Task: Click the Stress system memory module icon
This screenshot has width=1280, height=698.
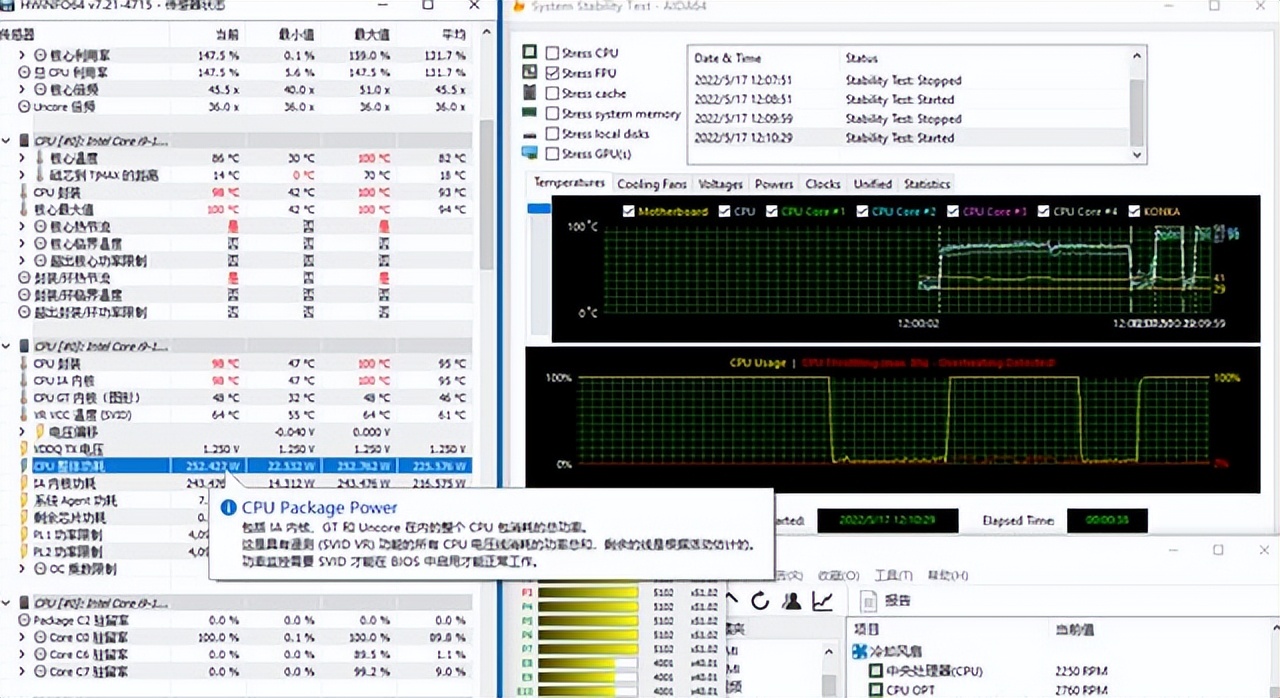Action: [x=527, y=113]
